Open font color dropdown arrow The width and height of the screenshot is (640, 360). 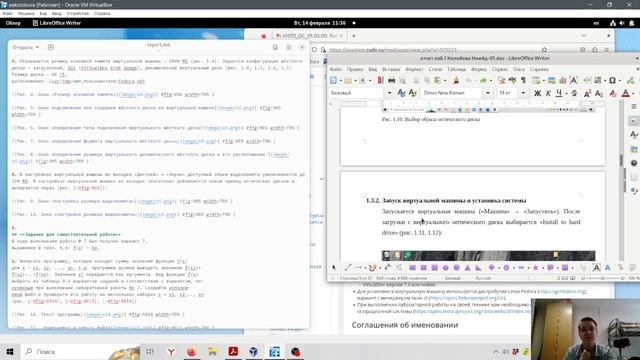[633, 93]
